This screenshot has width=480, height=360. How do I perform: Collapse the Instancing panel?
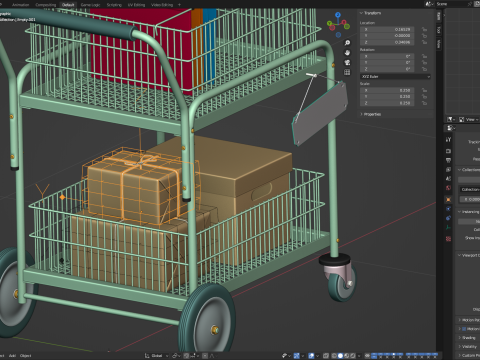pos(469,212)
